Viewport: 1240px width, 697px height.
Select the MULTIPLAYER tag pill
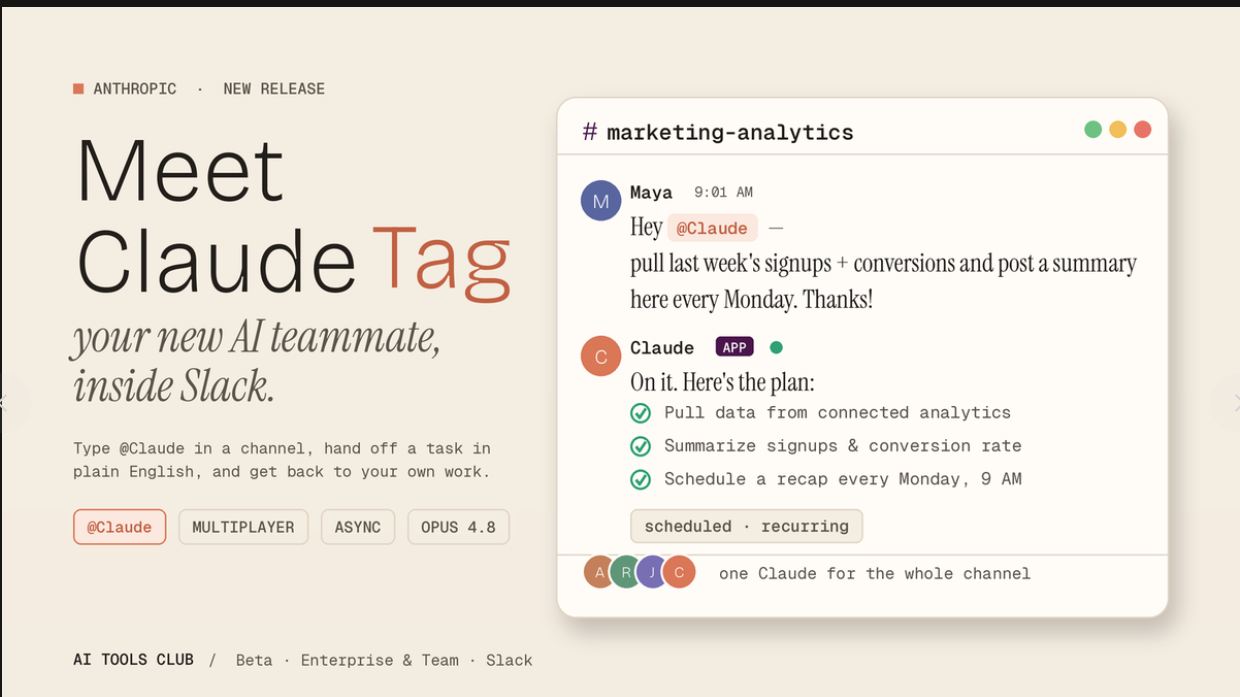[x=243, y=527]
